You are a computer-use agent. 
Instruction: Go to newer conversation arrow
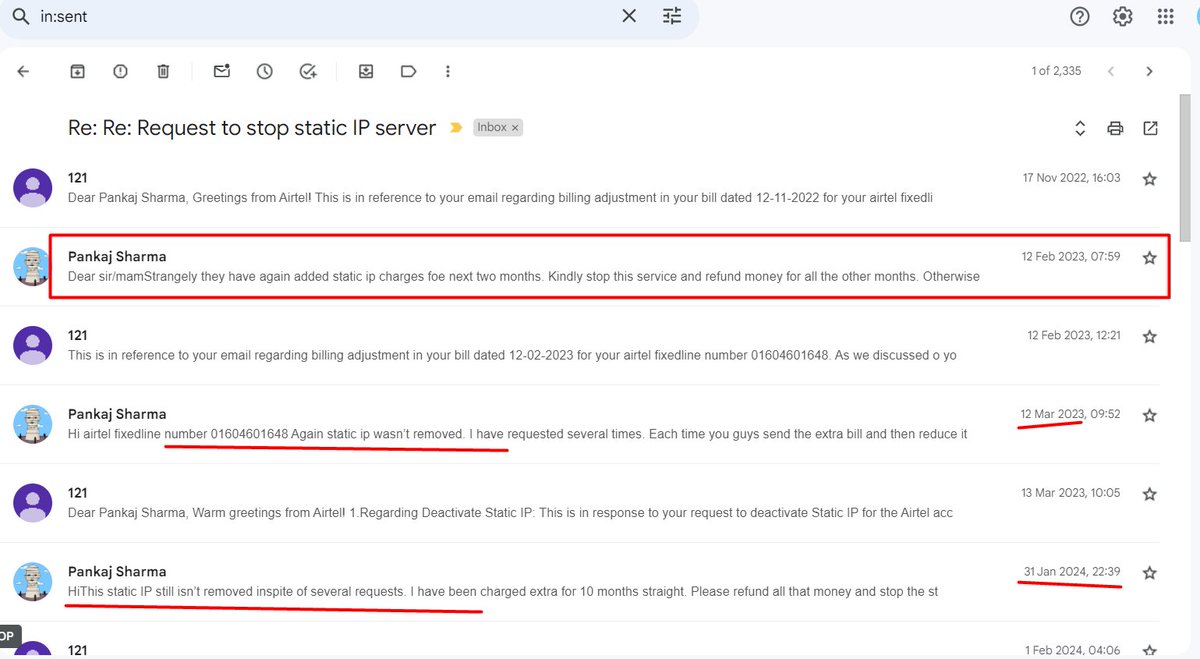coord(1110,71)
